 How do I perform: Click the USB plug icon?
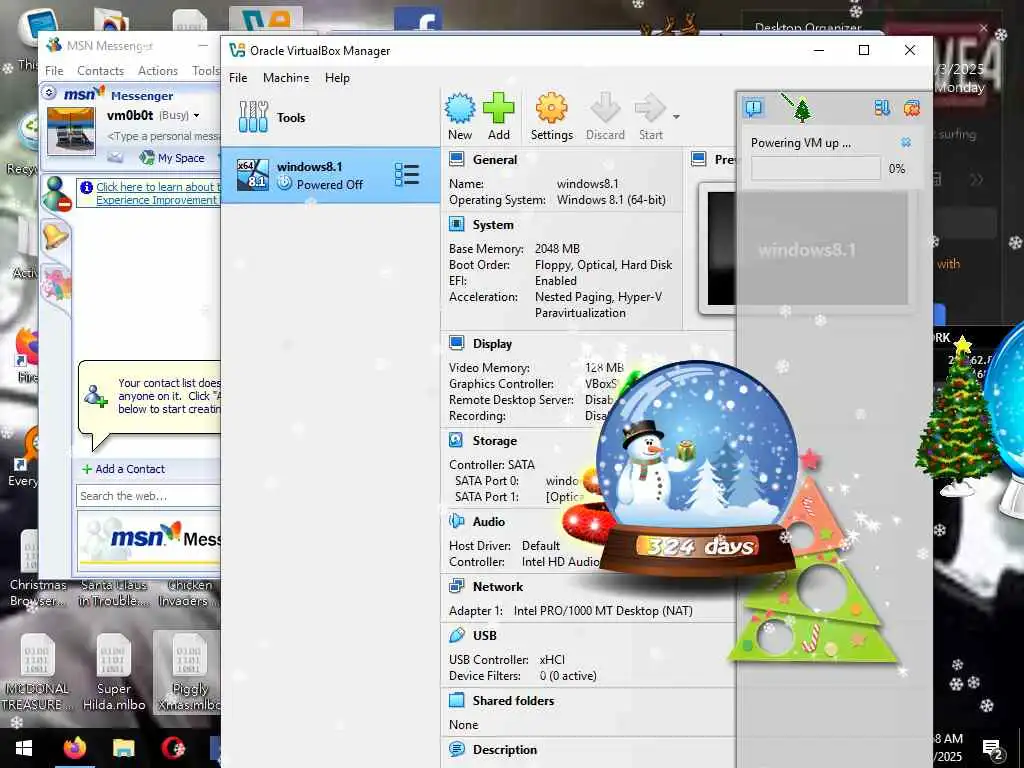point(456,635)
